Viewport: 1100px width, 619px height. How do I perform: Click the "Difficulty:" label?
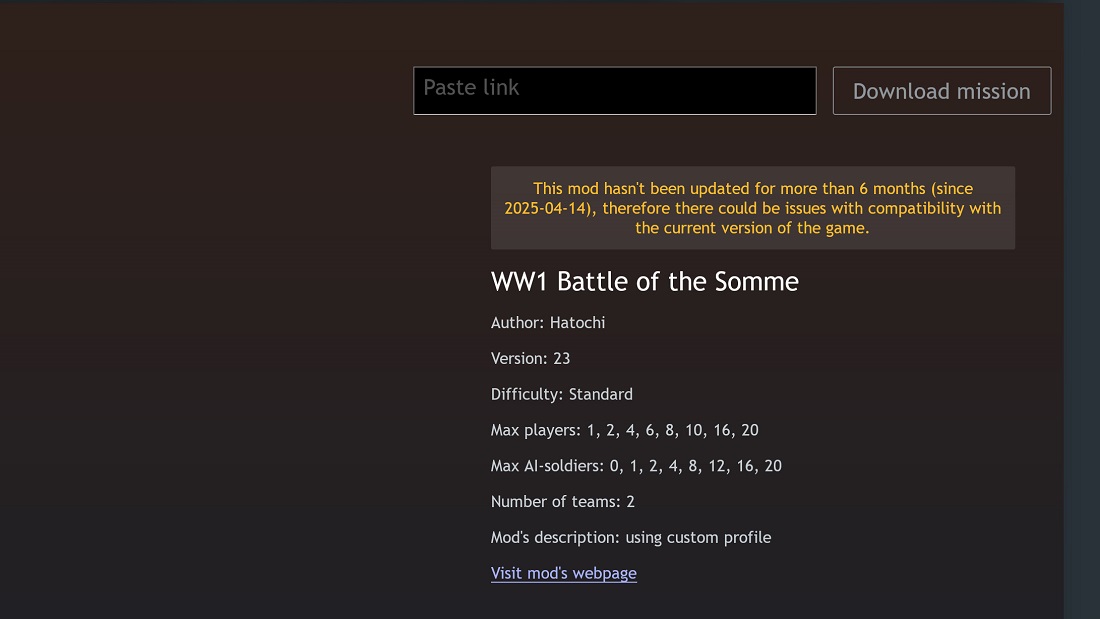pyautogui.click(x=527, y=394)
